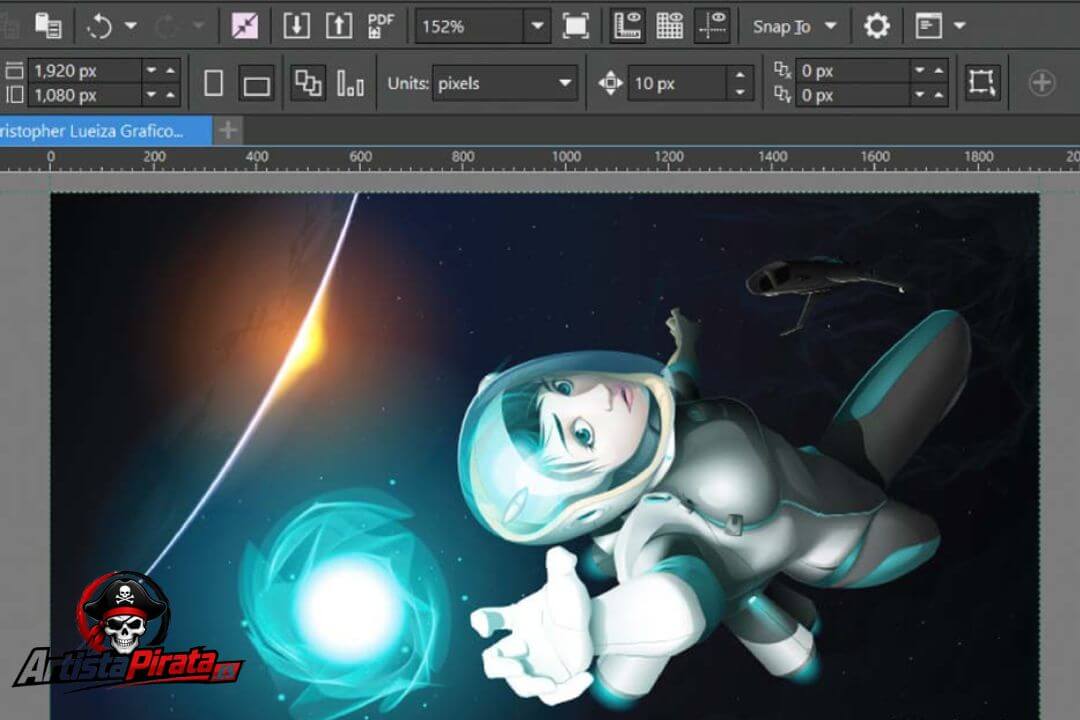Increase nudge distance with up arrow
1080x720 pixels.
(x=740, y=74)
